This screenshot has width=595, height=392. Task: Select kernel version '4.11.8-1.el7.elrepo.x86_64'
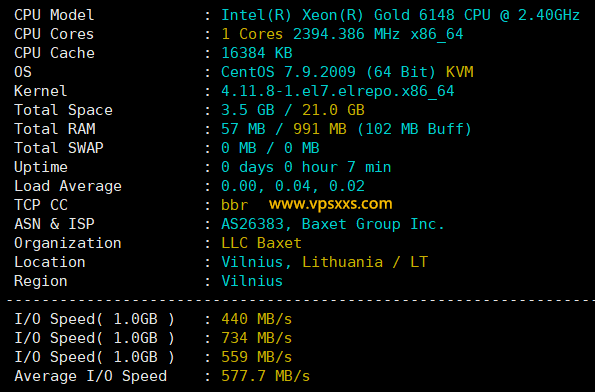point(338,91)
